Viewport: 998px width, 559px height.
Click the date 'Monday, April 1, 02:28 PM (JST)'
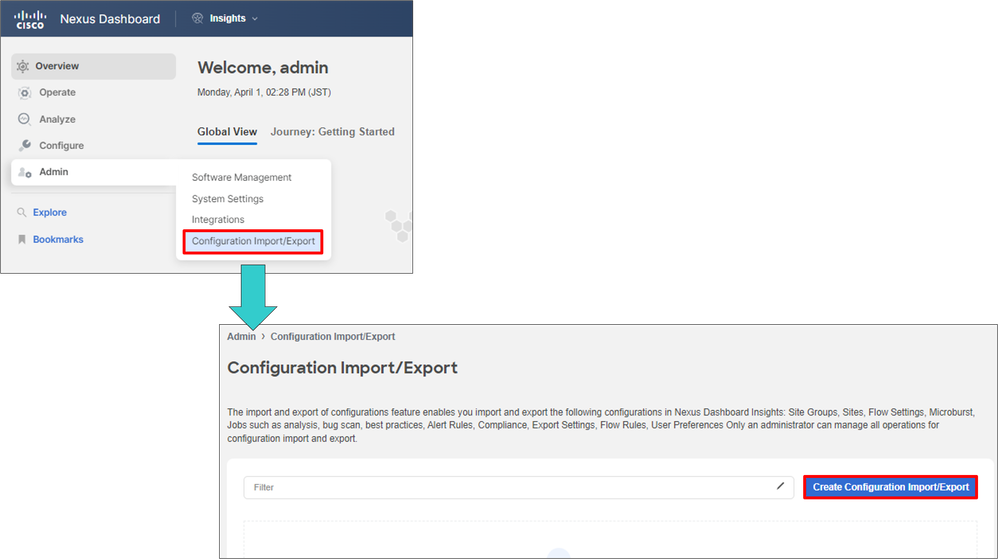(264, 92)
